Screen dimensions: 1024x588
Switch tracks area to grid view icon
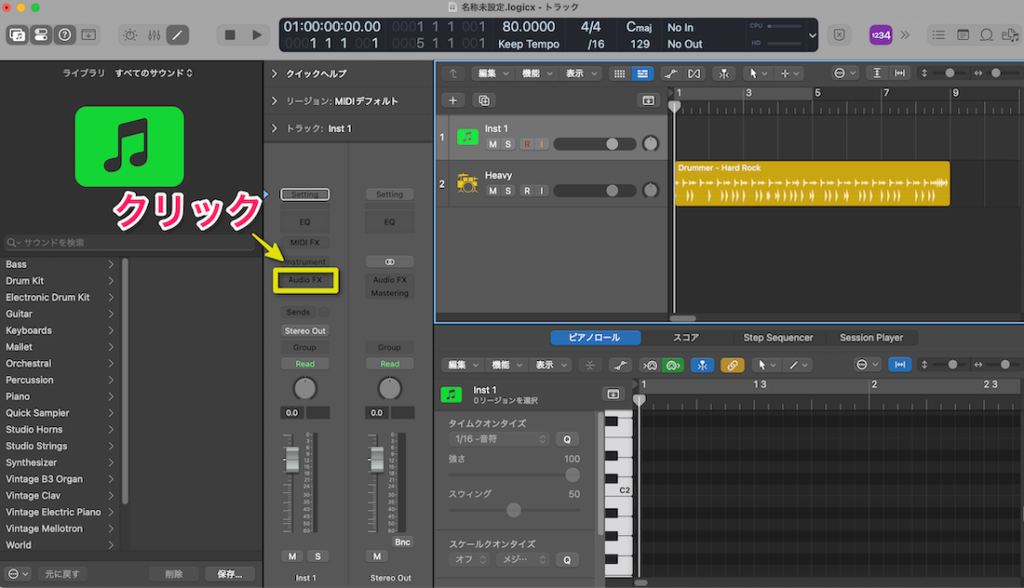(619, 74)
